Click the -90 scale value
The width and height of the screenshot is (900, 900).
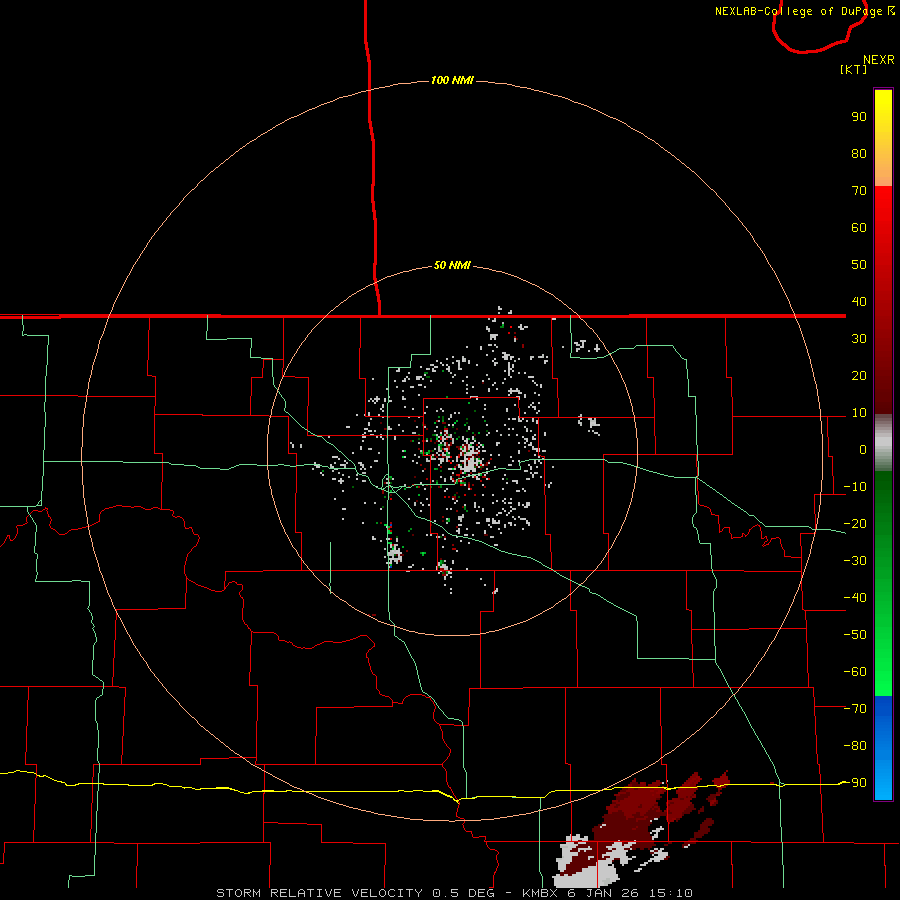[x=855, y=783]
